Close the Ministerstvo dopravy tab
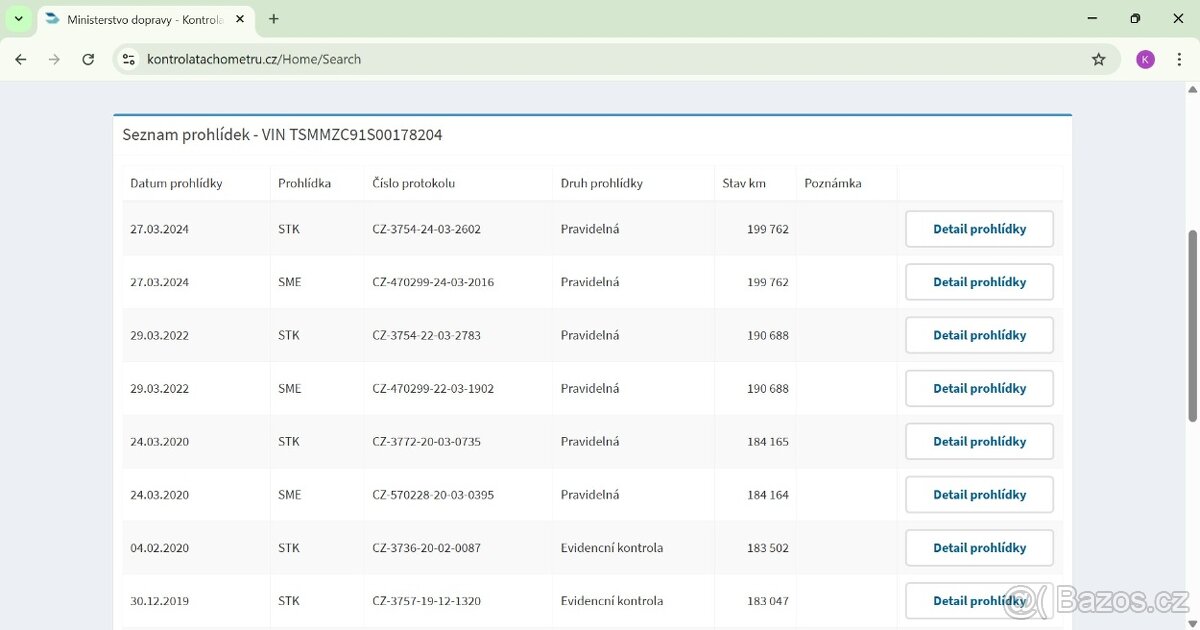Viewport: 1200px width, 630px height. (242, 19)
